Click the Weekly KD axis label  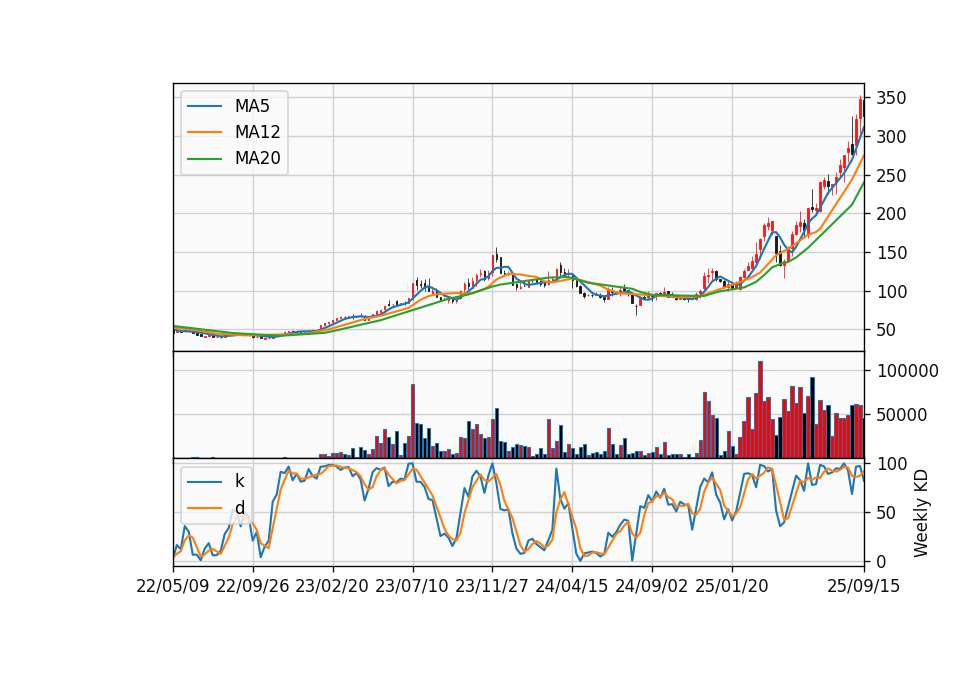(921, 513)
